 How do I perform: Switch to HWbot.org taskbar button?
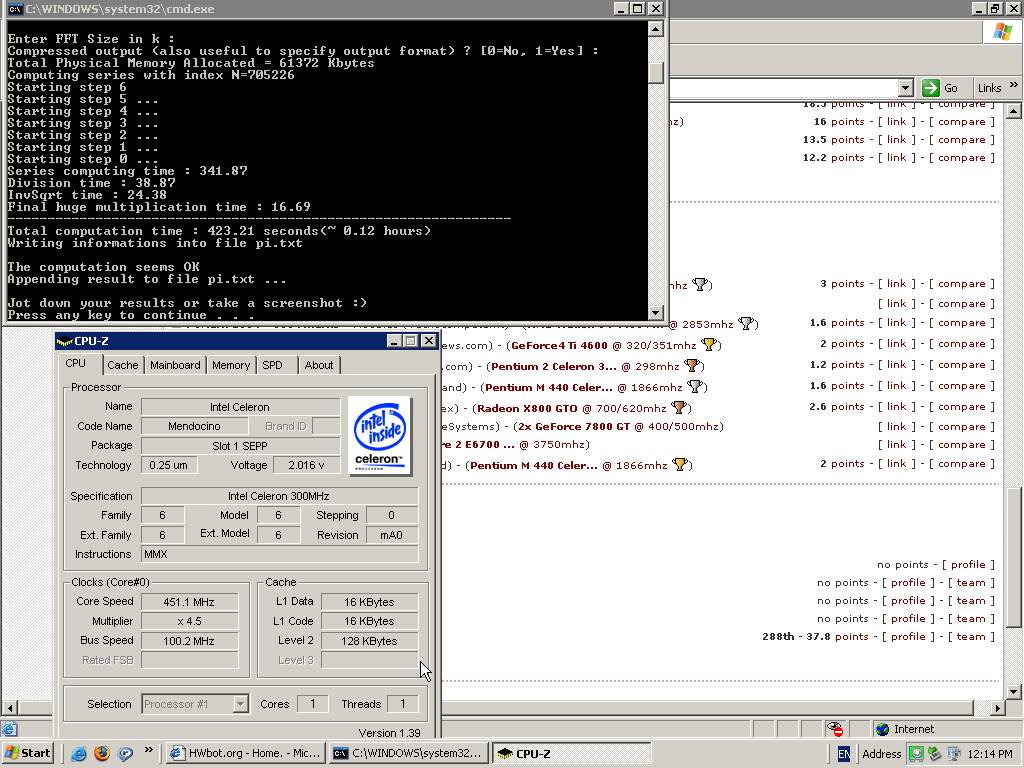pyautogui.click(x=246, y=753)
